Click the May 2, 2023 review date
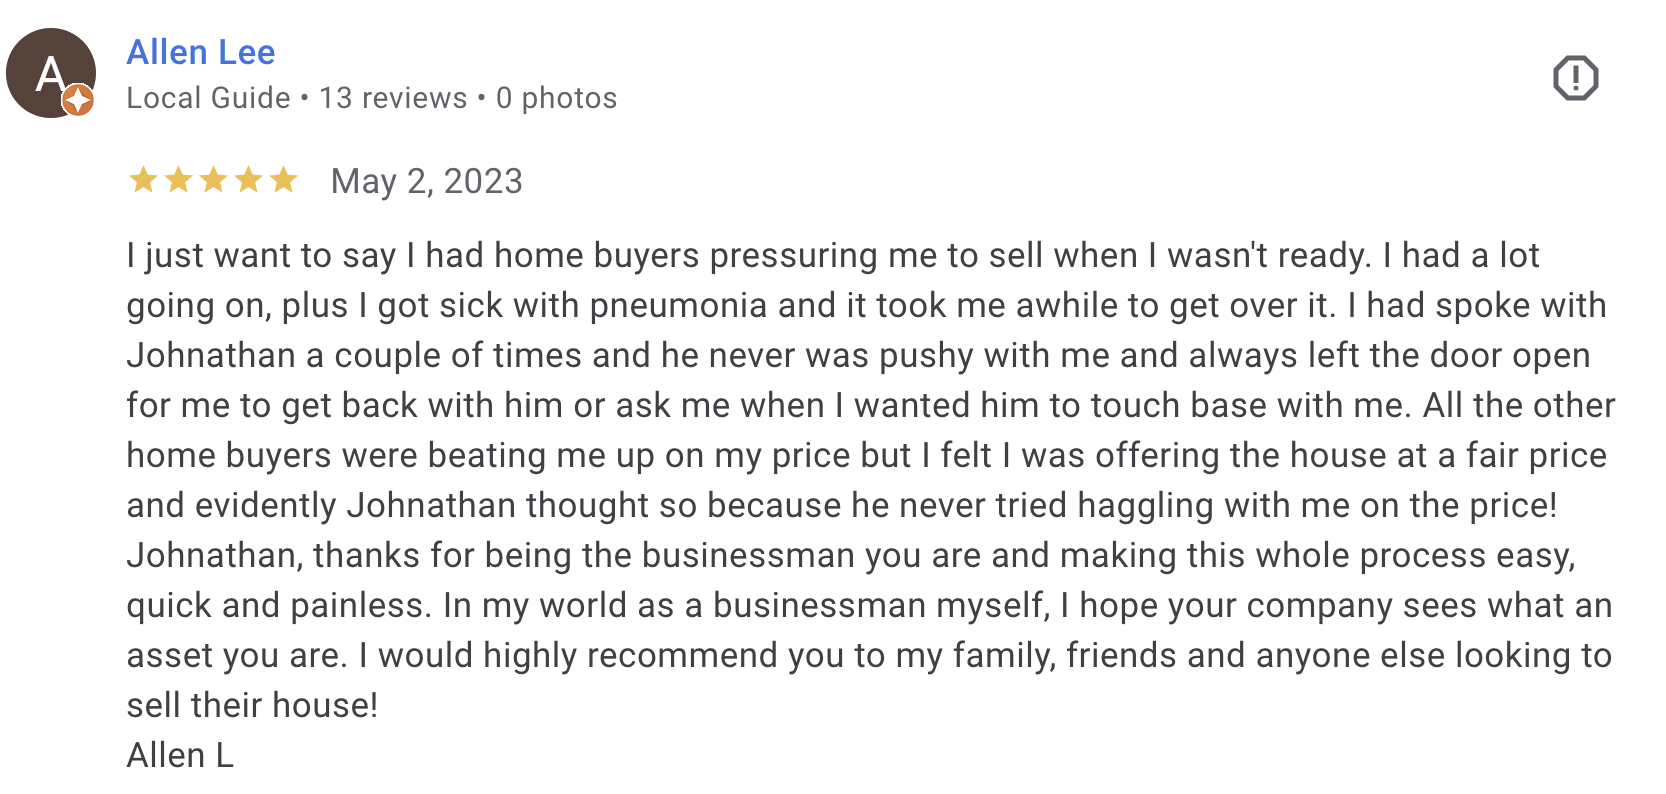Screen dimensions: 1666x794 pyautogui.click(x=427, y=181)
